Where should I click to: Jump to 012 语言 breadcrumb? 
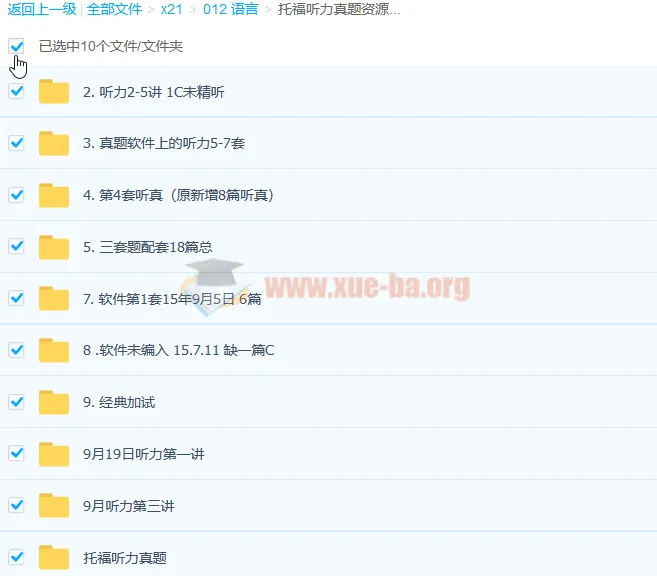click(x=230, y=9)
